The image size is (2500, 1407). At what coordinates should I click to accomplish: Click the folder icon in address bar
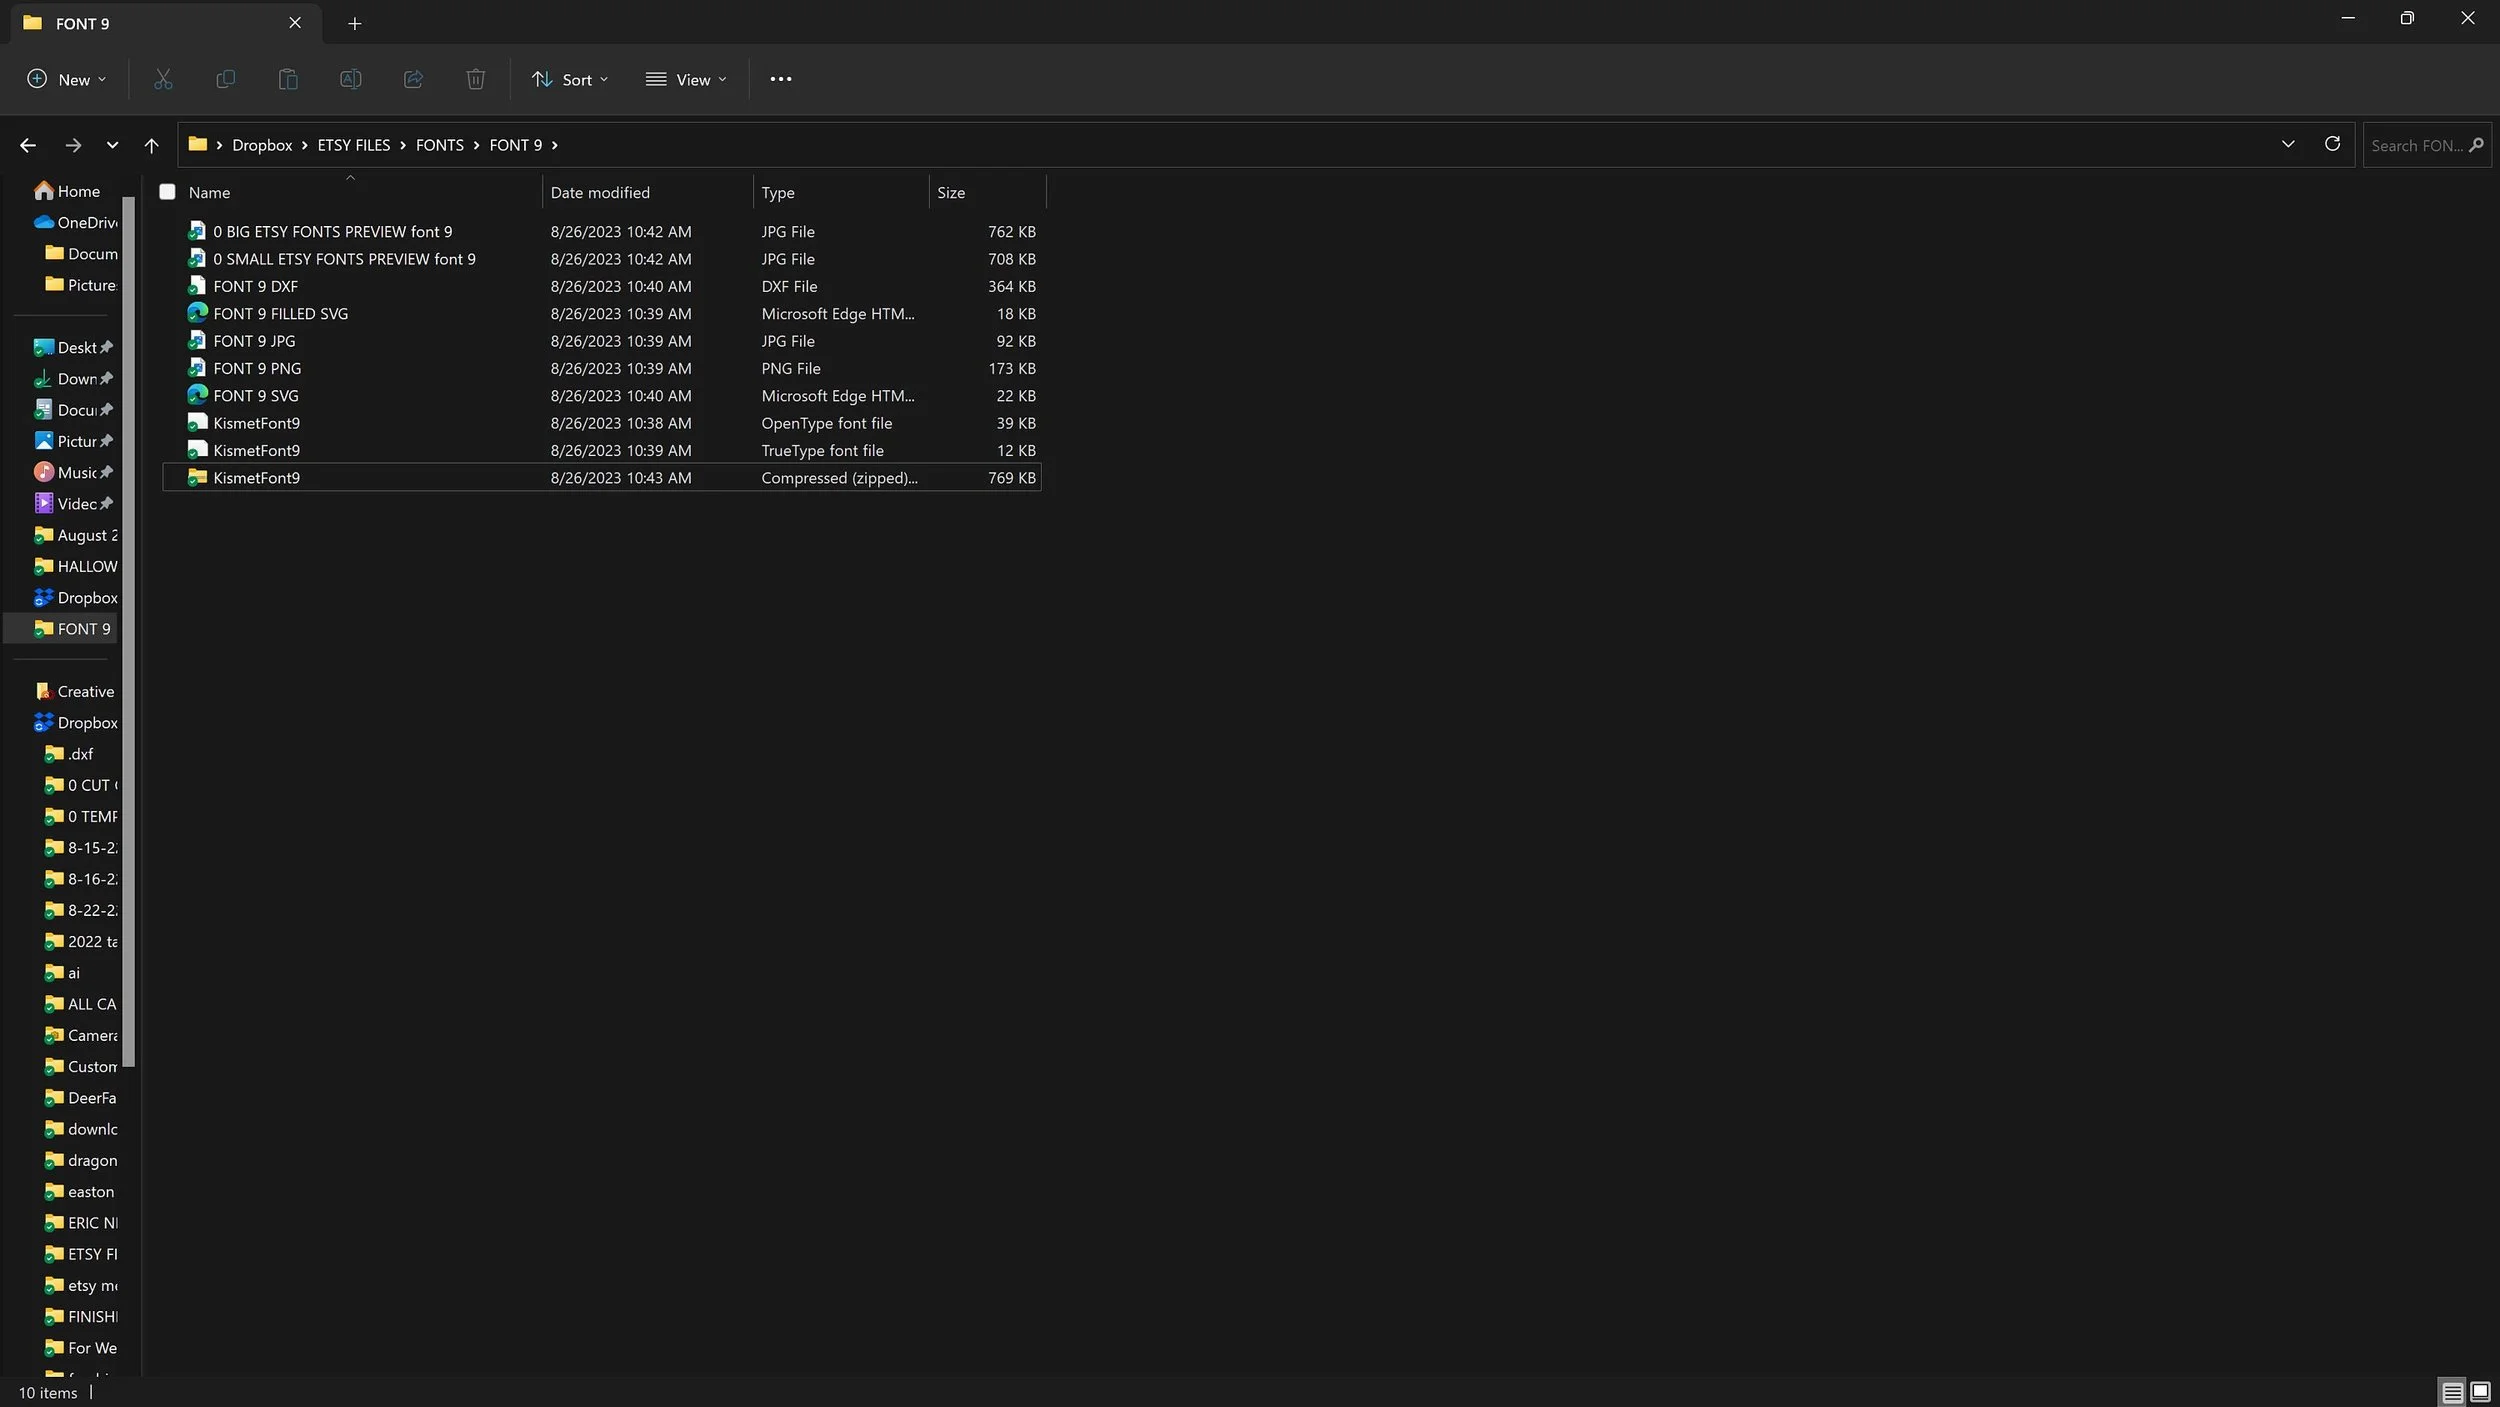pyautogui.click(x=198, y=144)
